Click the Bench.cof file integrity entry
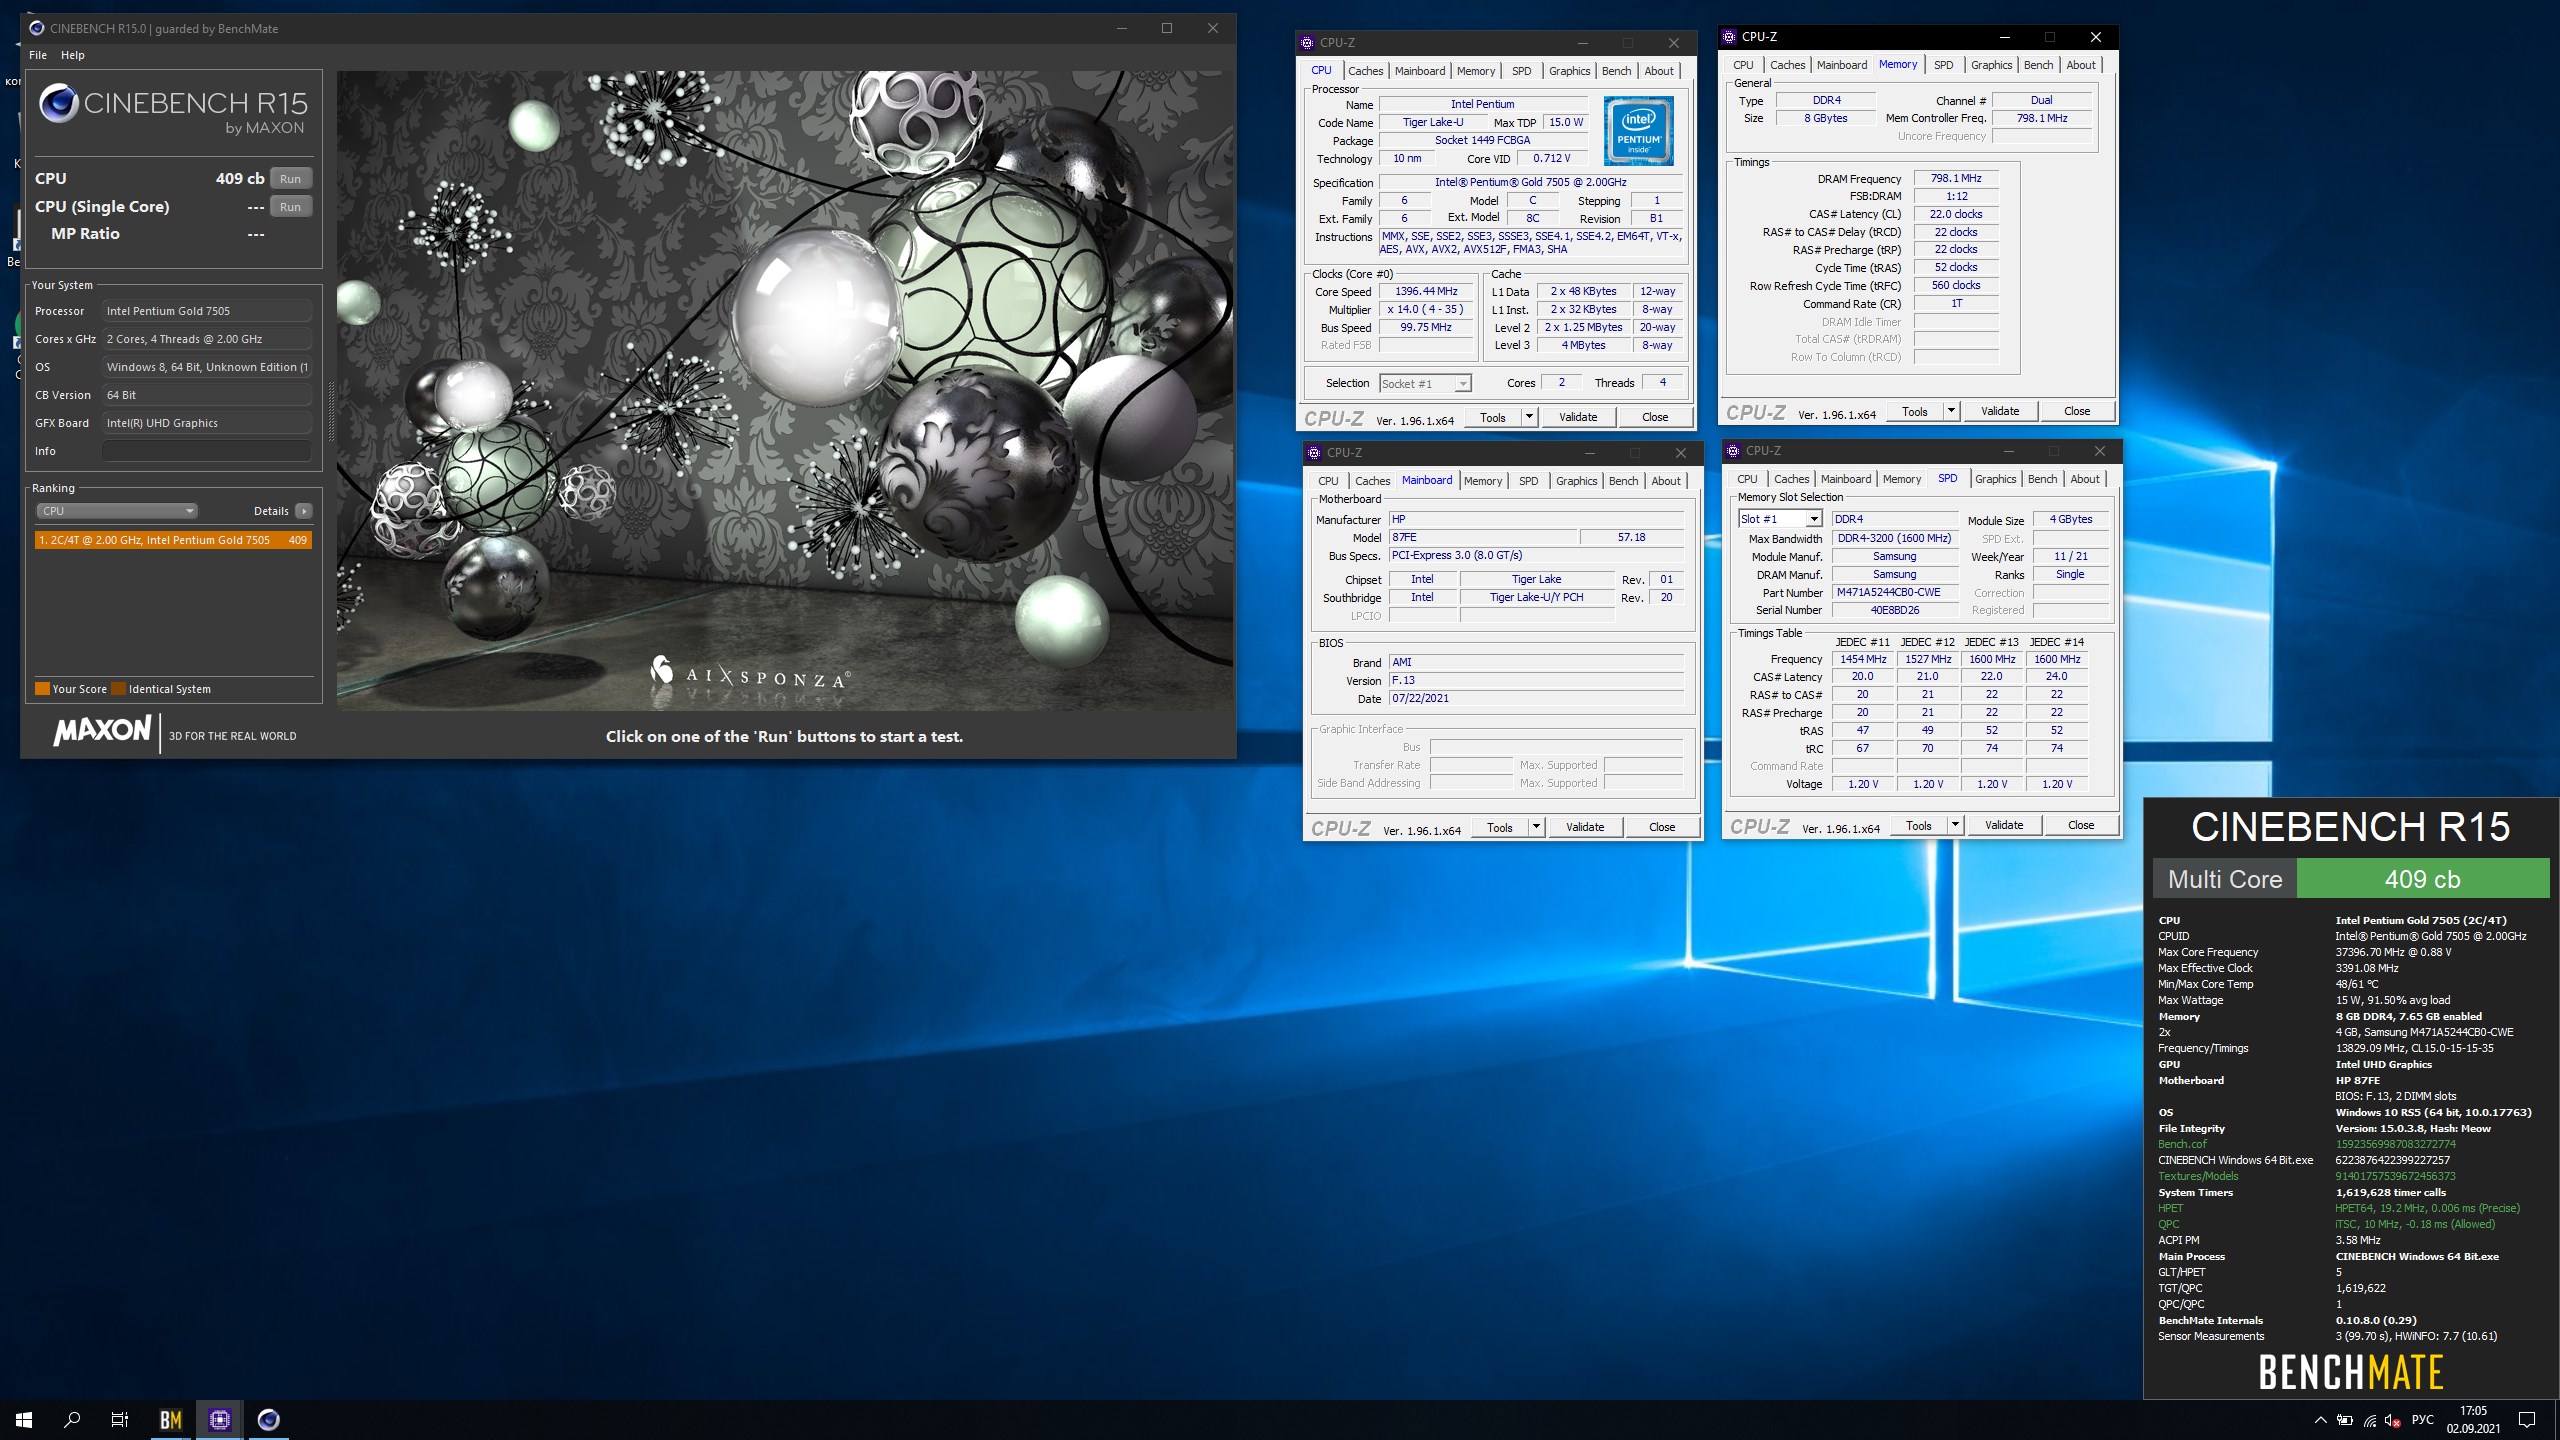The image size is (2560, 1440). [2182, 1144]
